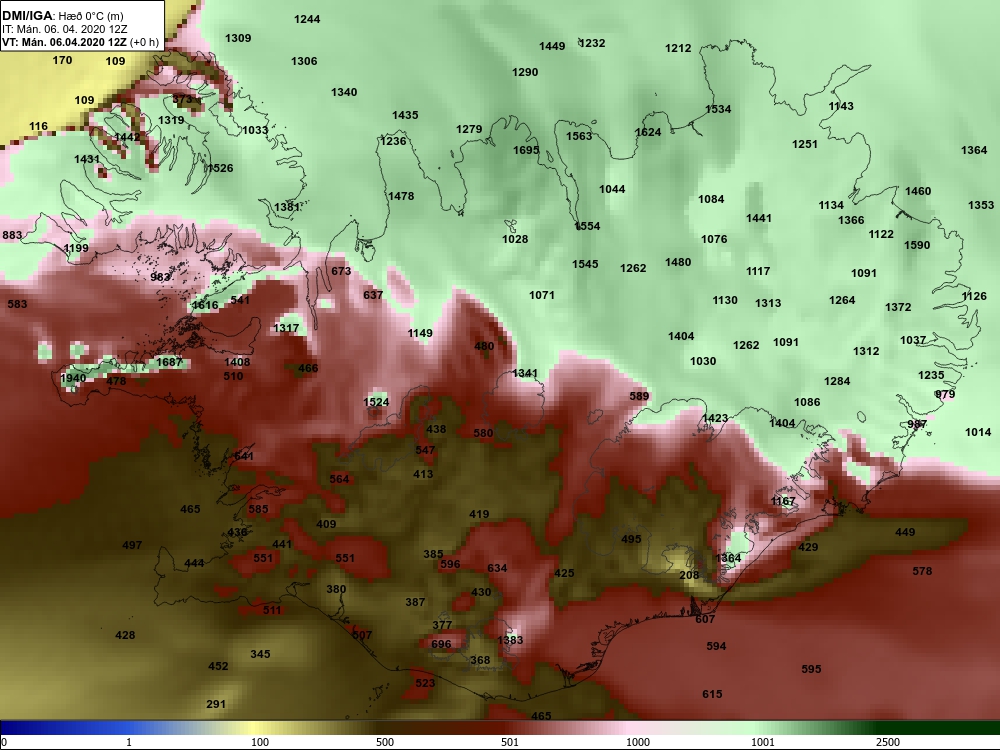Select the value 449 in the southeast
The height and width of the screenshot is (750, 1000).
coord(905,532)
